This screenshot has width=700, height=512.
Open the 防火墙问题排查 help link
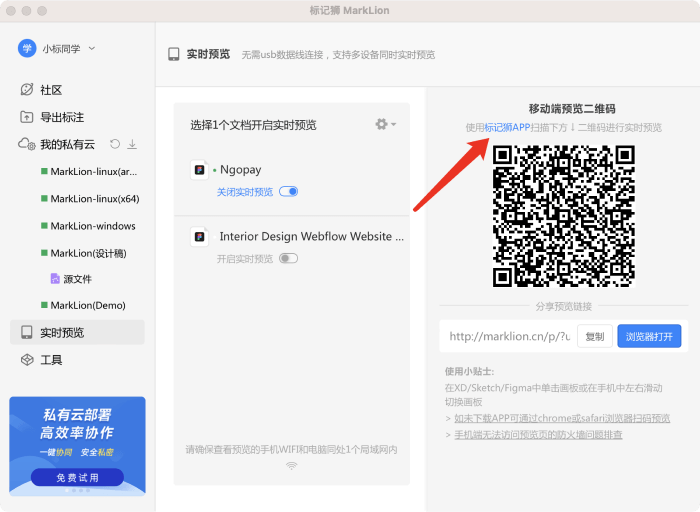point(538,435)
